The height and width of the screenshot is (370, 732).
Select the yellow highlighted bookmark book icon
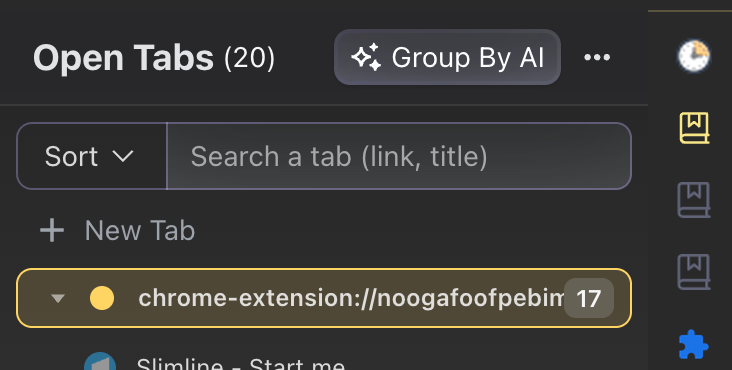694,128
